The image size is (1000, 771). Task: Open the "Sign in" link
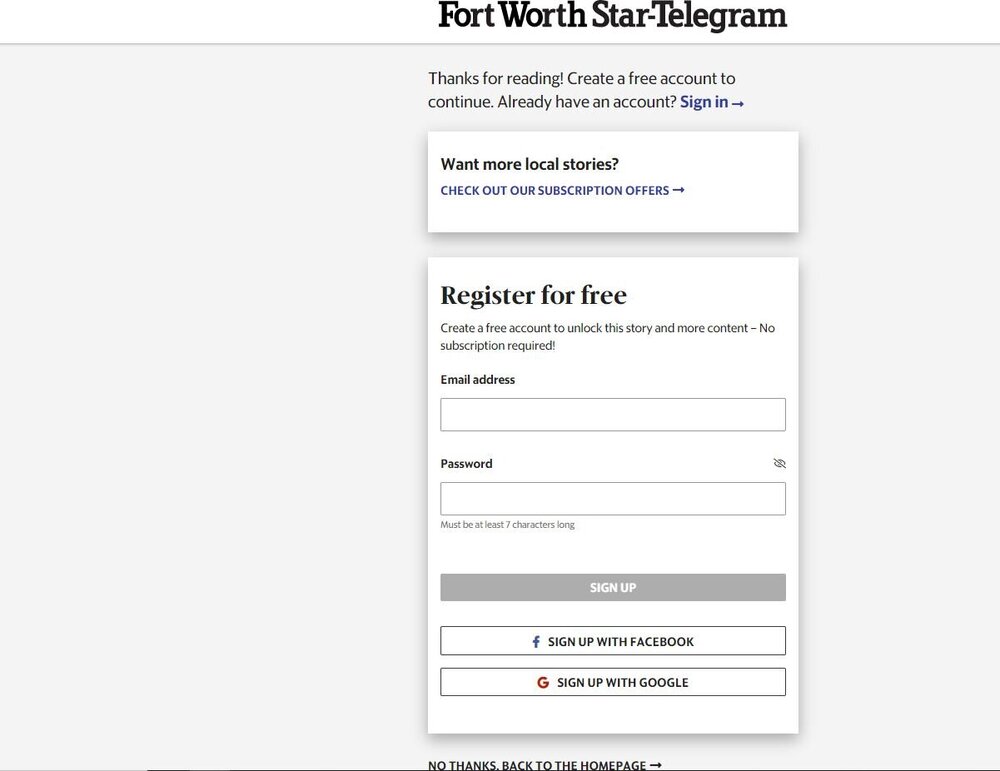(x=702, y=101)
